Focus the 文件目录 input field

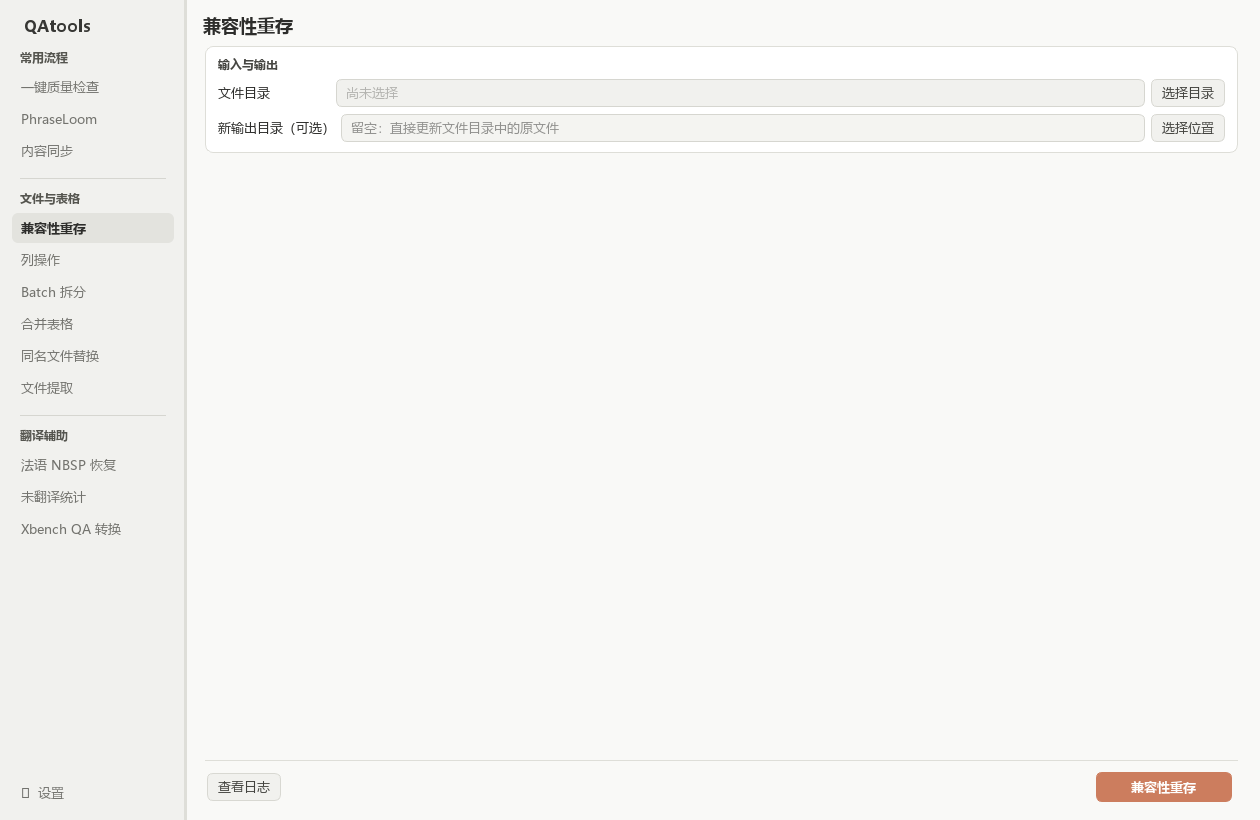click(x=740, y=93)
